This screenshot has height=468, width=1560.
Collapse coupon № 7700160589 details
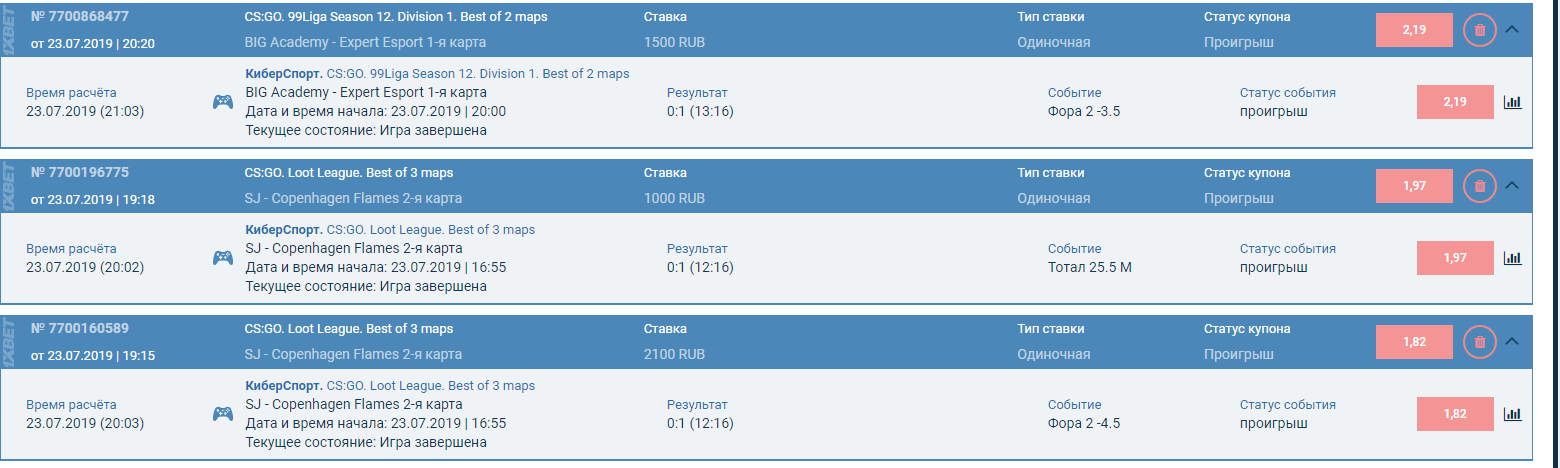pyautogui.click(x=1512, y=341)
